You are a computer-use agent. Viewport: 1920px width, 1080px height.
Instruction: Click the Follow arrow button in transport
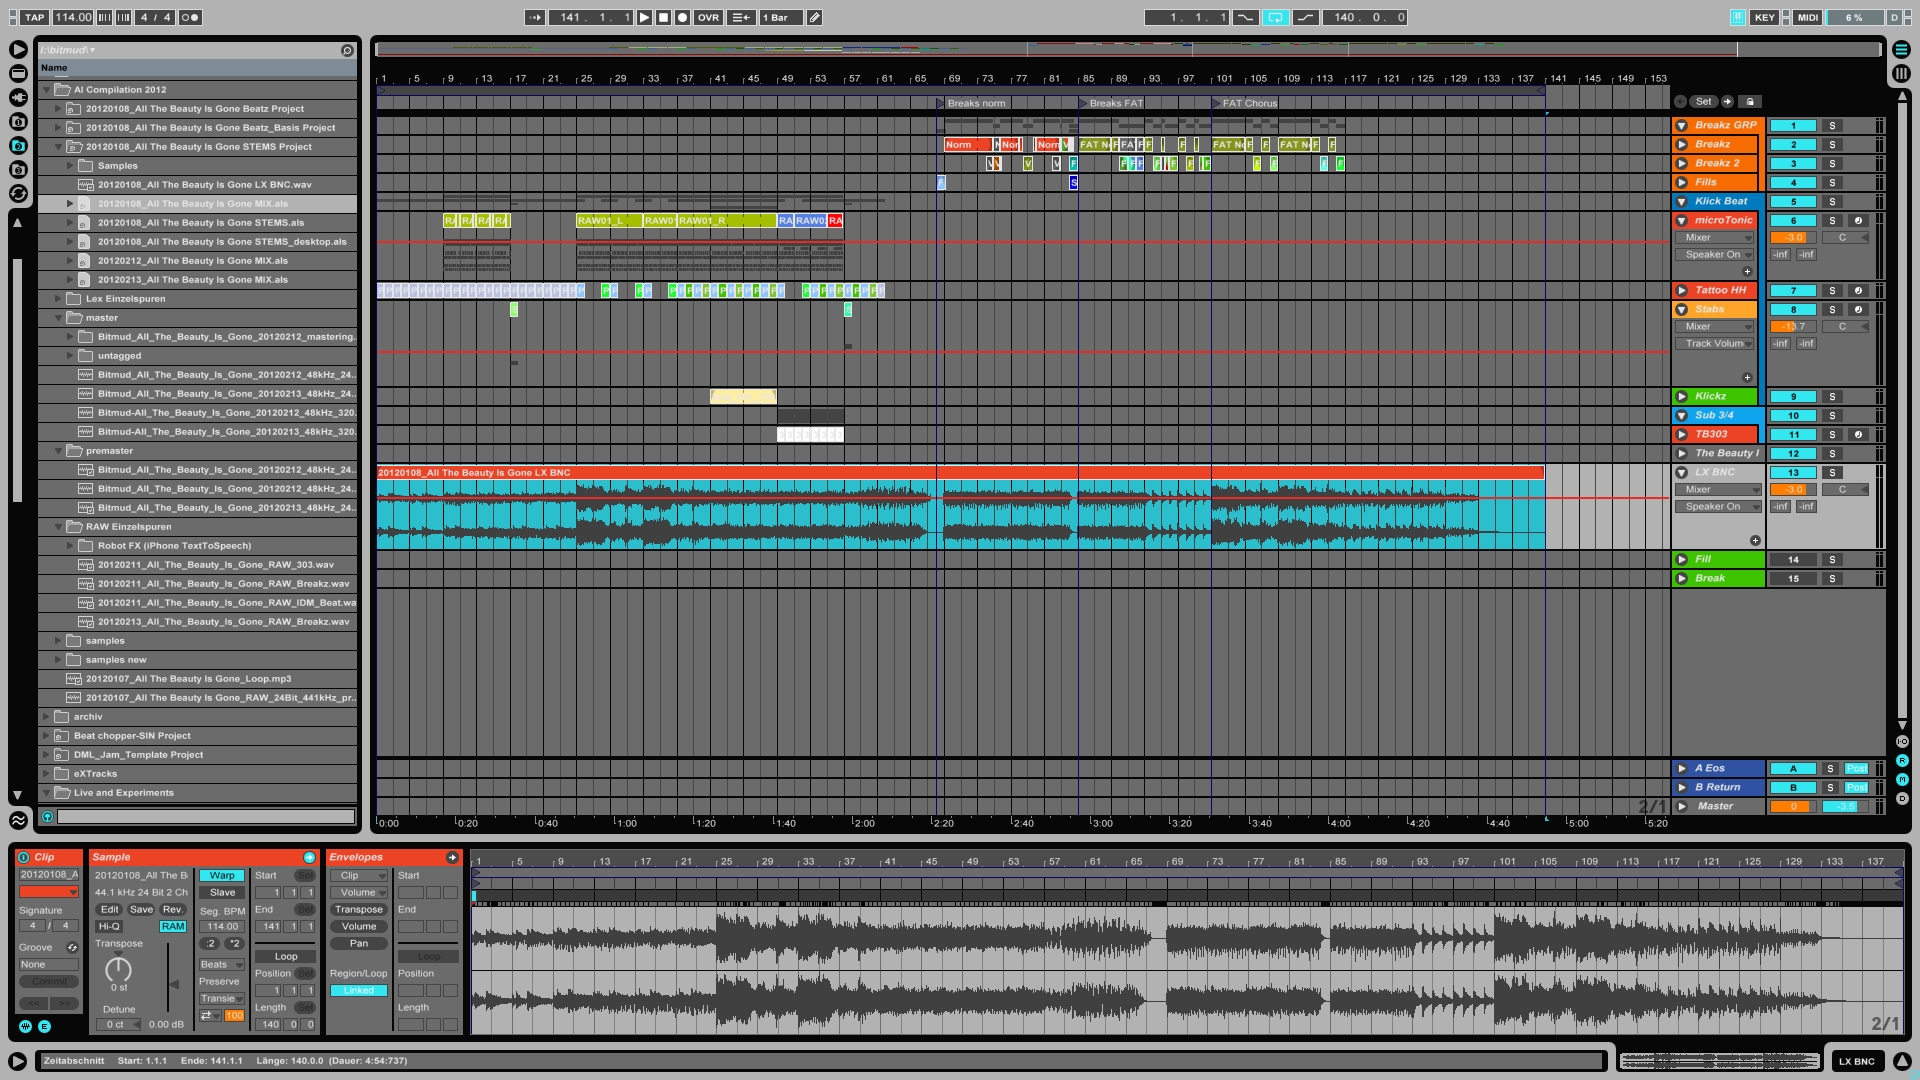(x=535, y=17)
